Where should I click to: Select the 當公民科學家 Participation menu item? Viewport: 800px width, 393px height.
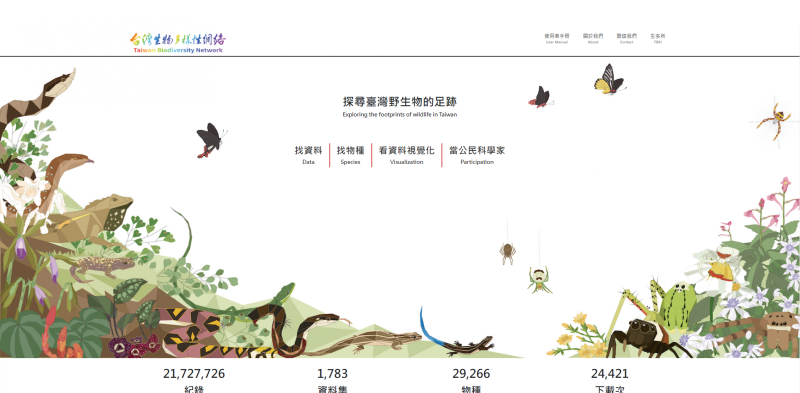477,155
